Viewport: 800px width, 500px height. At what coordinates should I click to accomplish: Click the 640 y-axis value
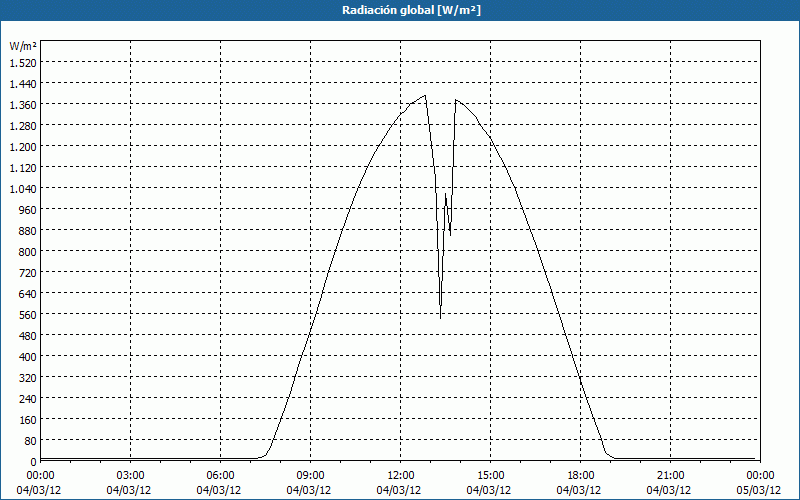pos(28,294)
